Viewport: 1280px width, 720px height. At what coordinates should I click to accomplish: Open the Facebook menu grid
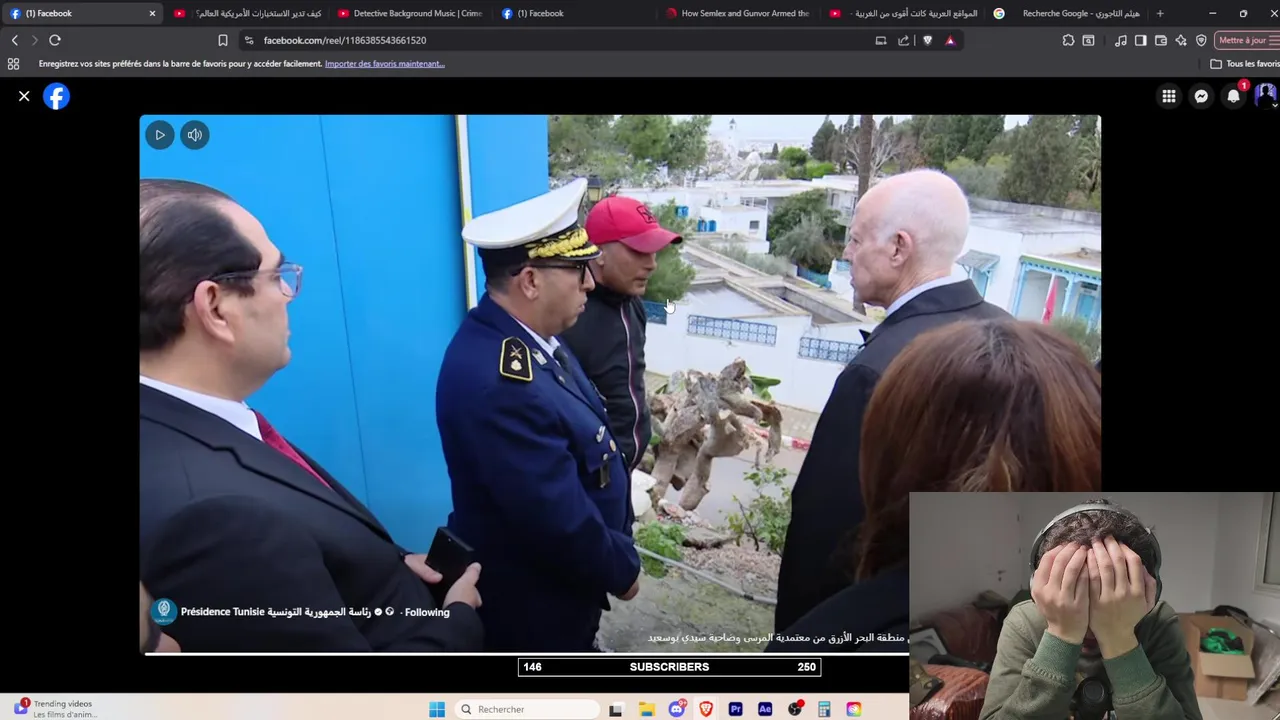[1168, 96]
